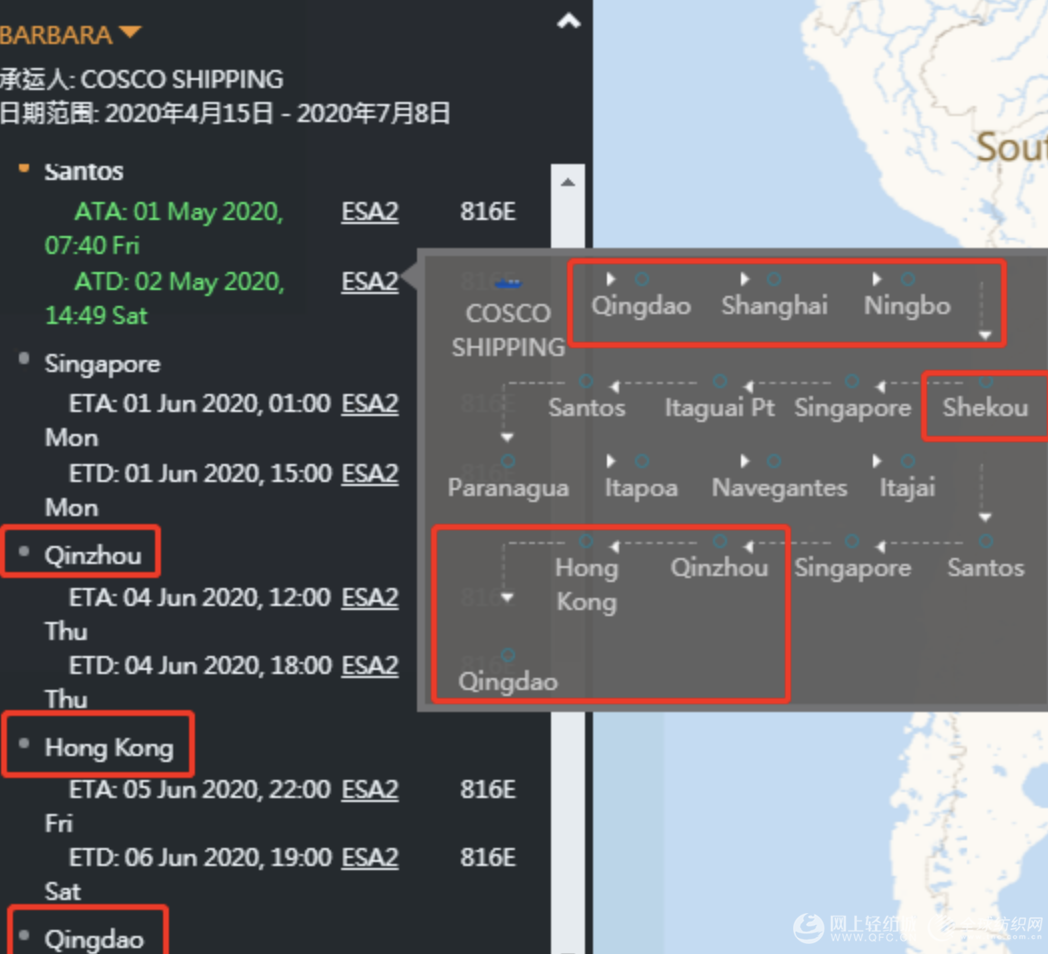Select Singapore in the port schedule list
This screenshot has width=1048, height=954.
tap(102, 364)
